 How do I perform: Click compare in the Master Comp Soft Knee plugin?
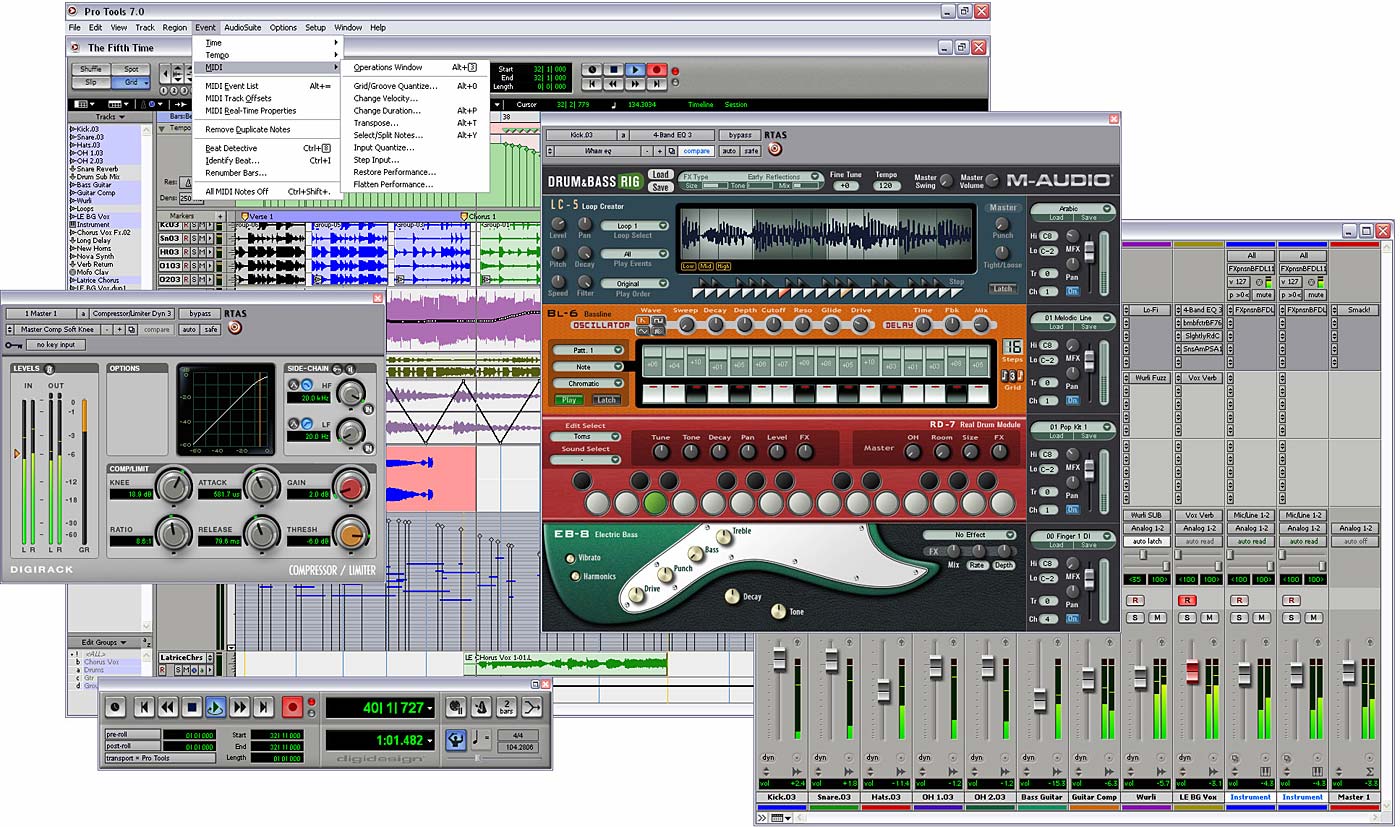(x=157, y=330)
